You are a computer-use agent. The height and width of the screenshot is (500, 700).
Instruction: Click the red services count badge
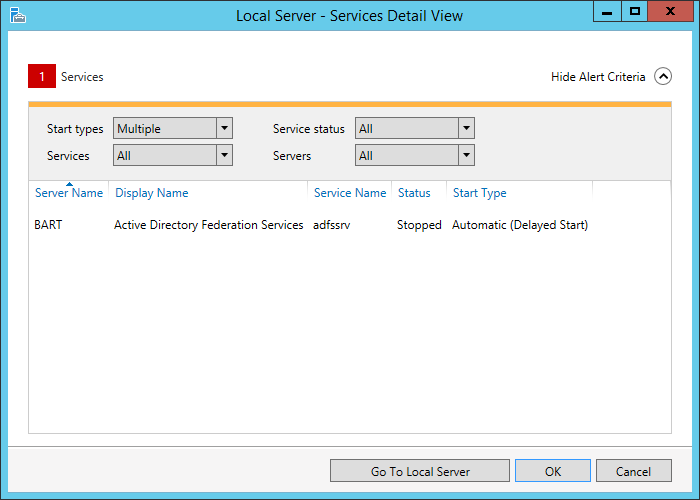pyautogui.click(x=42, y=76)
